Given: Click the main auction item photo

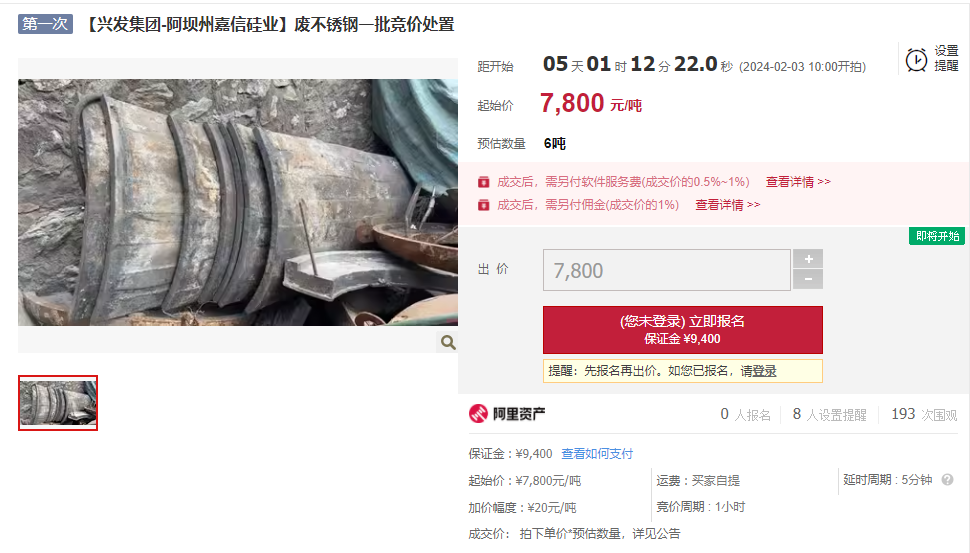Looking at the screenshot, I should pyautogui.click(x=238, y=202).
